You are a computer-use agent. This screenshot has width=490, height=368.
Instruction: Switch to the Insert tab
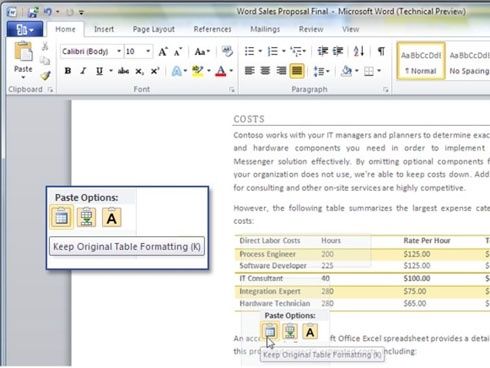click(104, 29)
